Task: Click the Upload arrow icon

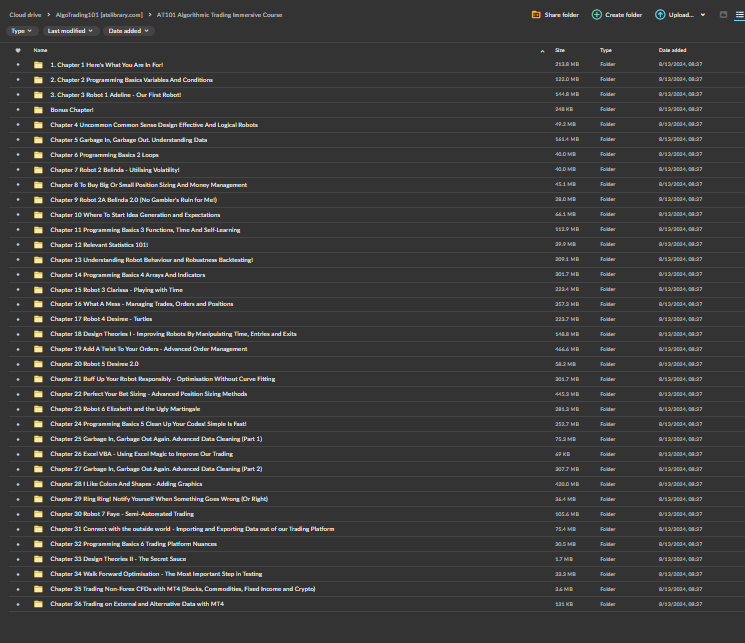Action: pos(660,15)
